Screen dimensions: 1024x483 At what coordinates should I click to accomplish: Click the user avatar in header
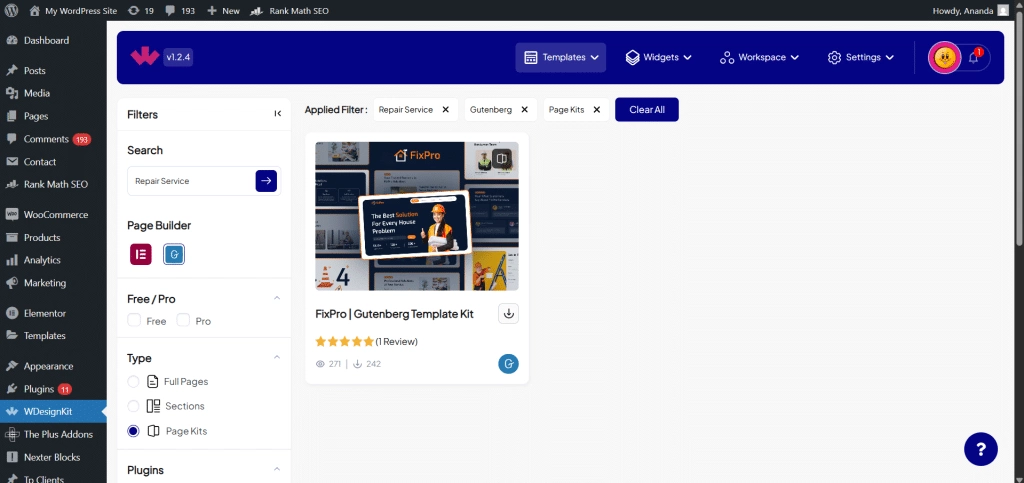[x=944, y=57]
